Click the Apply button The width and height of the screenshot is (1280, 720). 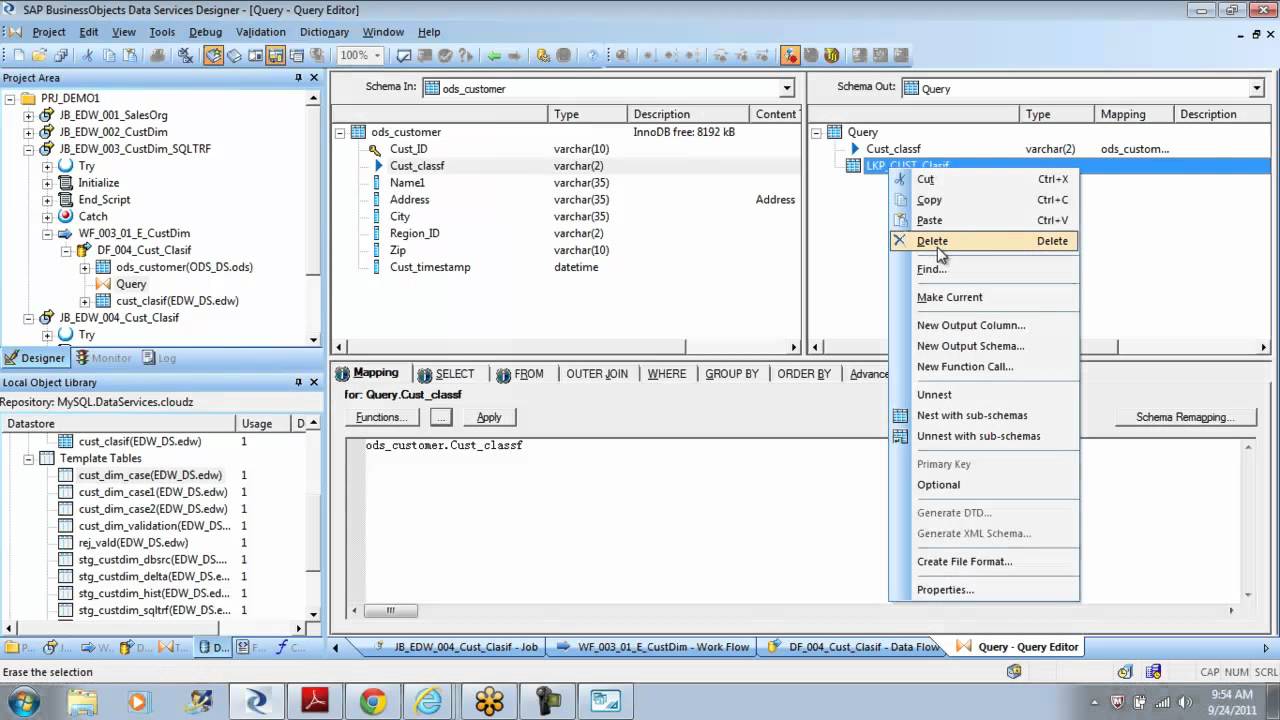pos(489,417)
